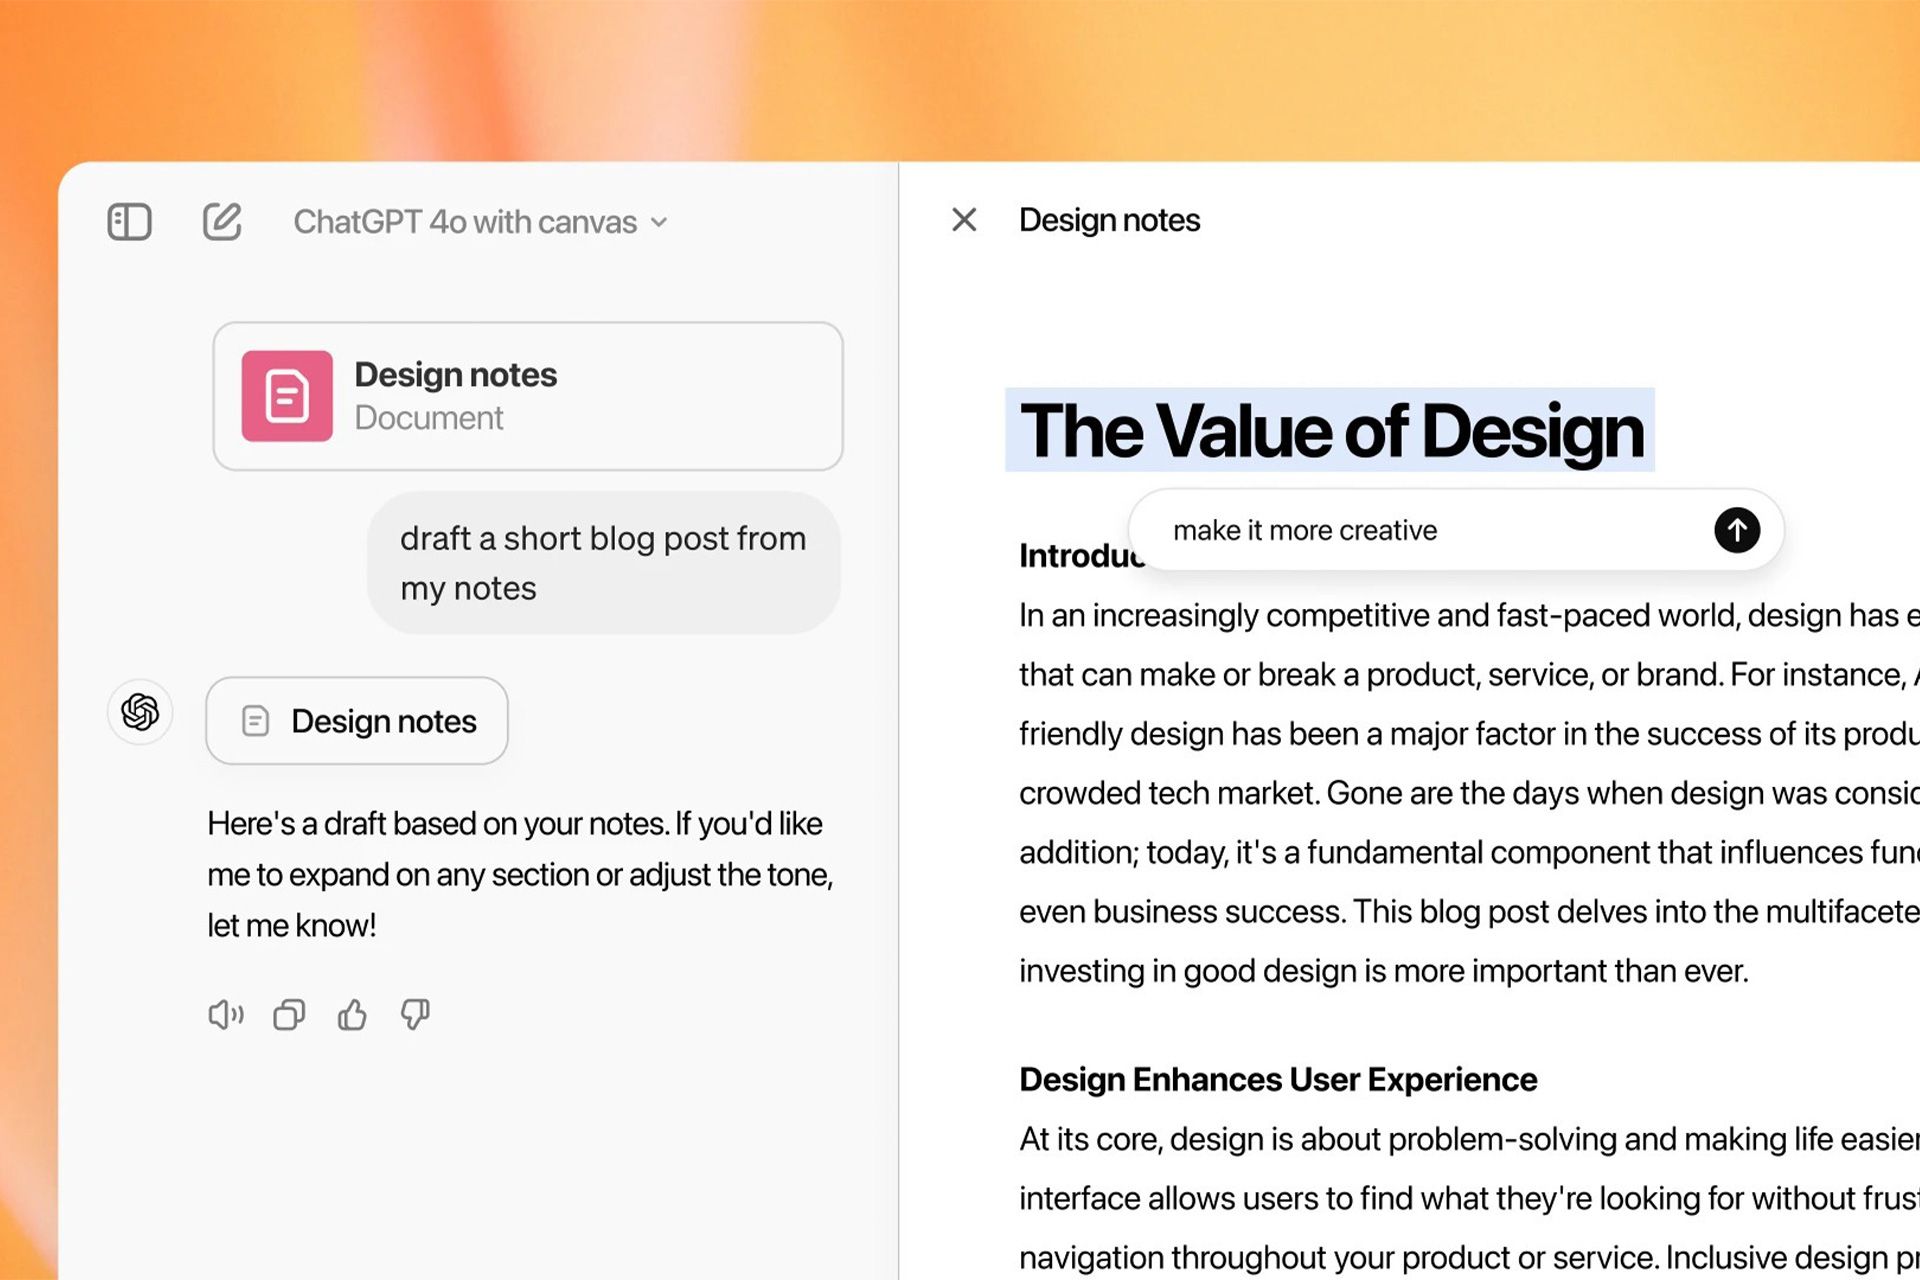Submit the 'make it more creative' prompt
This screenshot has height=1280, width=1920.
click(x=1736, y=530)
